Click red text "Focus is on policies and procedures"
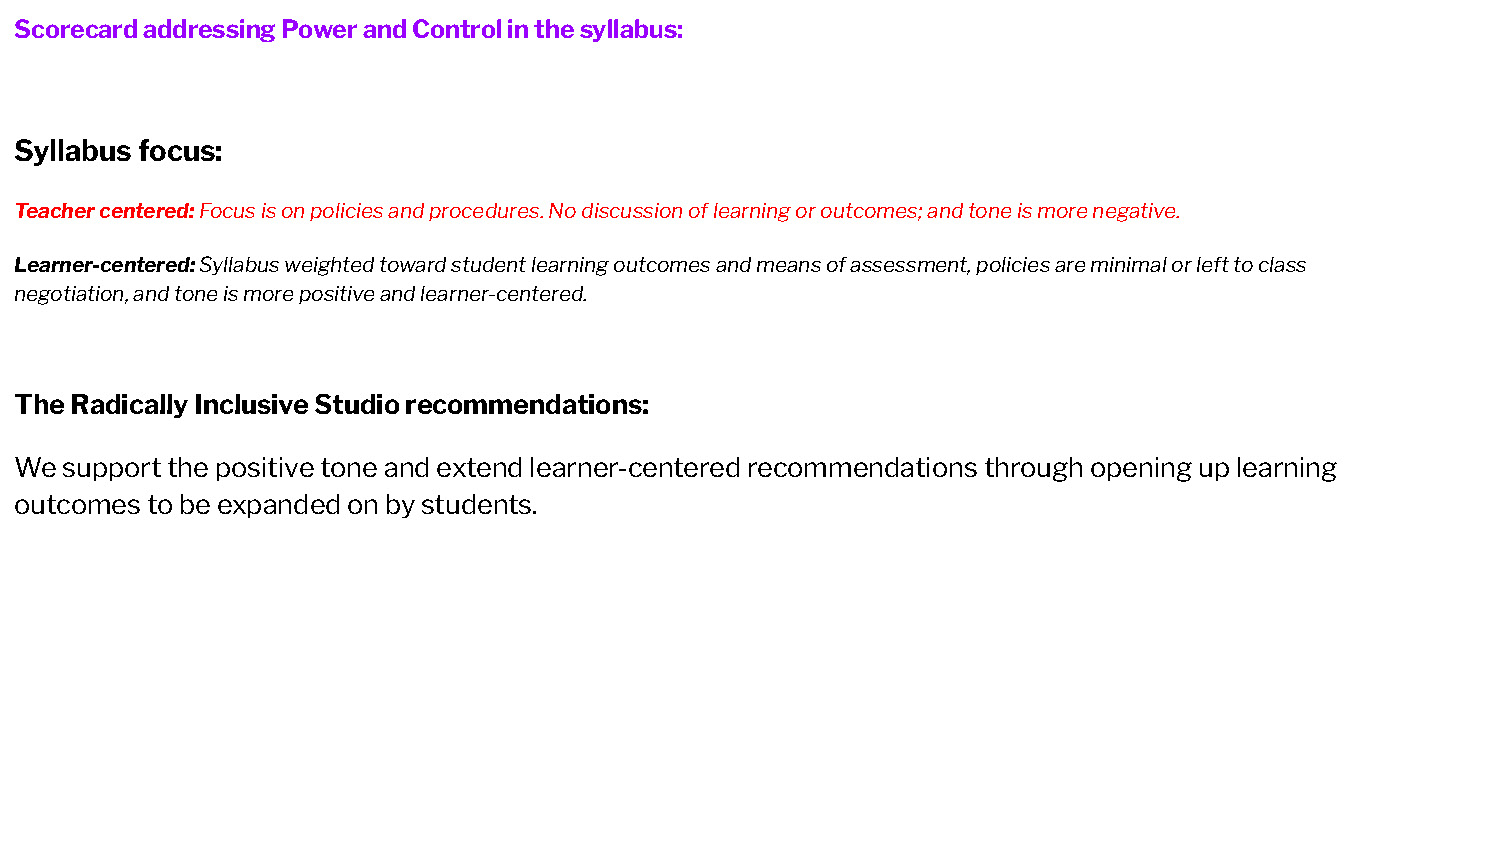Screen dimensions: 1500x844 coord(370,211)
